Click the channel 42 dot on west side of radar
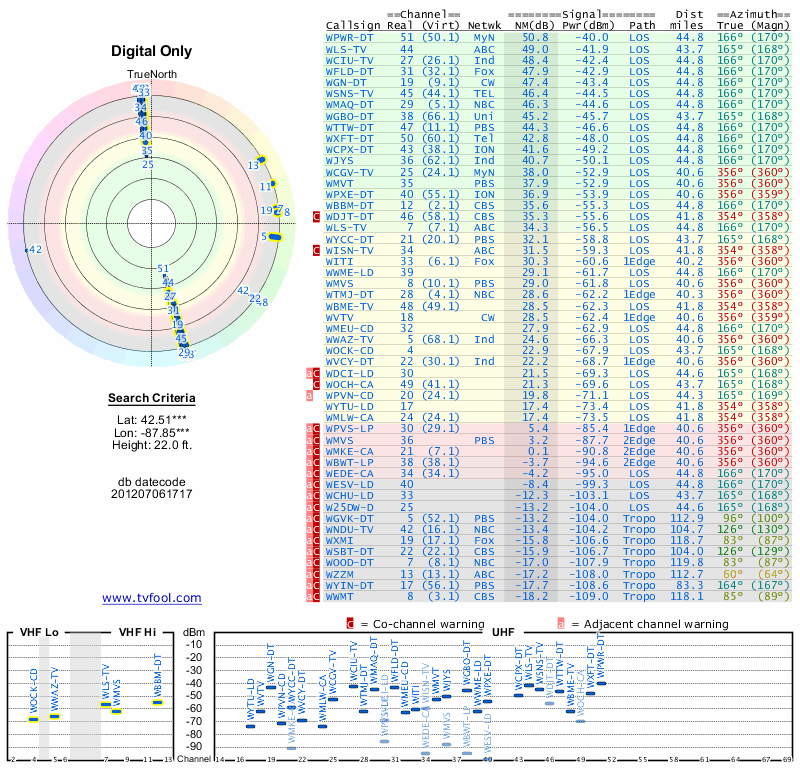 tap(27, 251)
